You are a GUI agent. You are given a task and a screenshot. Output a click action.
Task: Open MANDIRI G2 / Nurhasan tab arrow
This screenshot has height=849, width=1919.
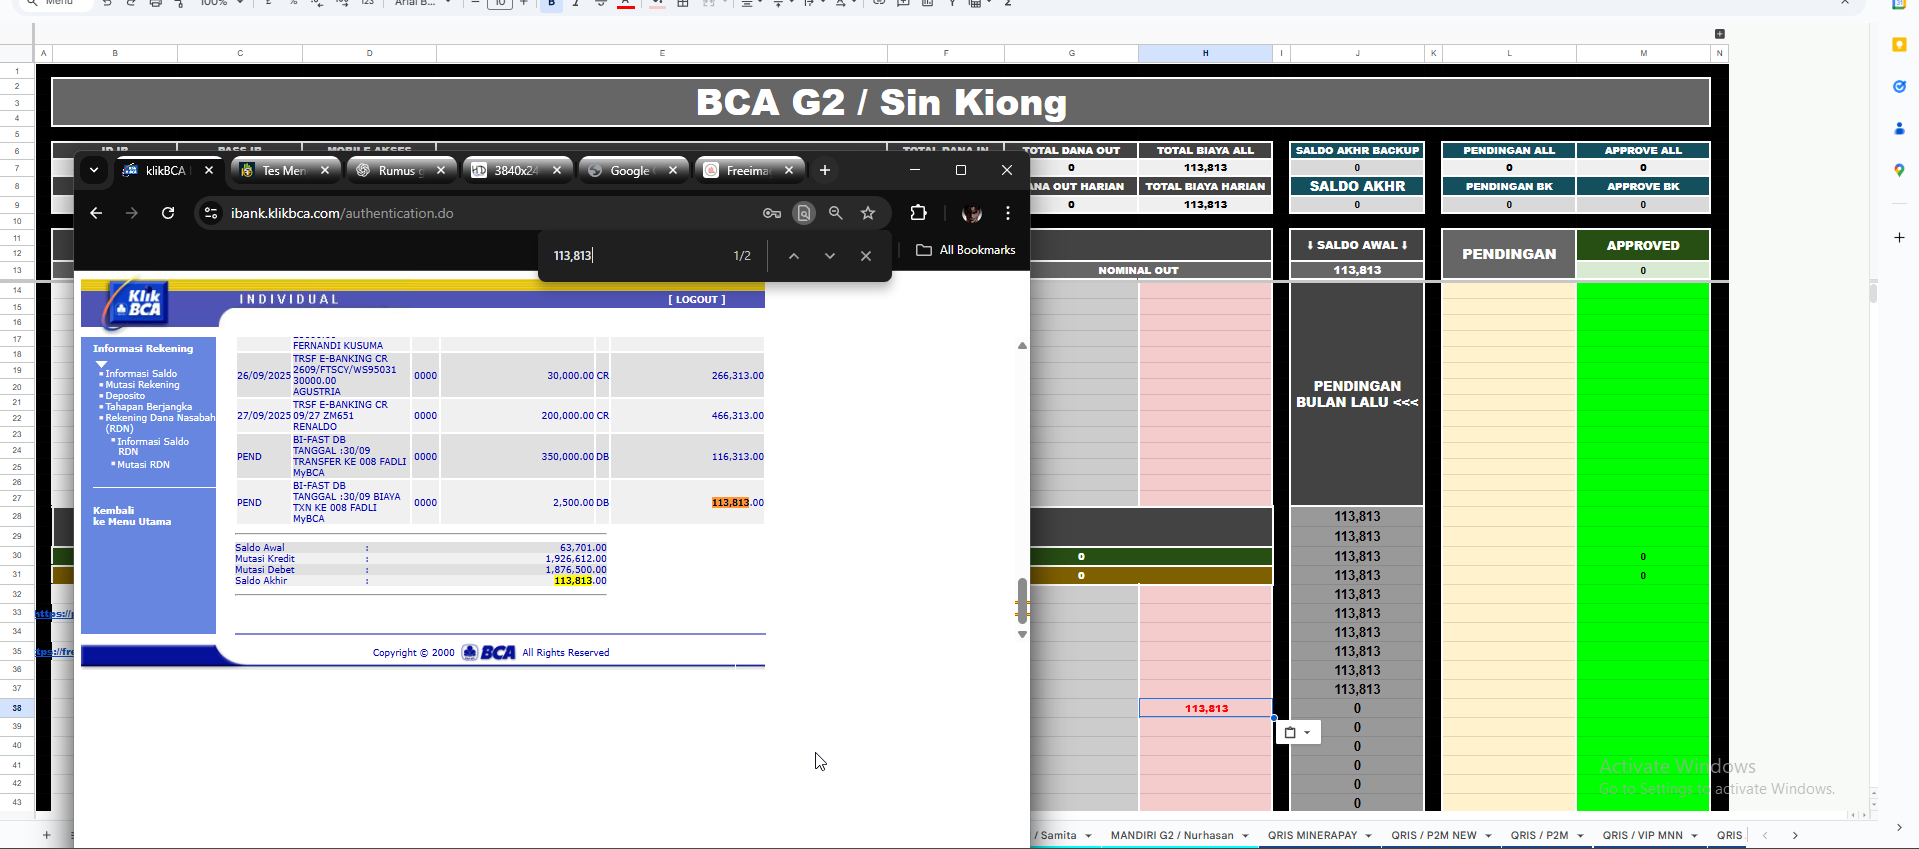click(1245, 836)
